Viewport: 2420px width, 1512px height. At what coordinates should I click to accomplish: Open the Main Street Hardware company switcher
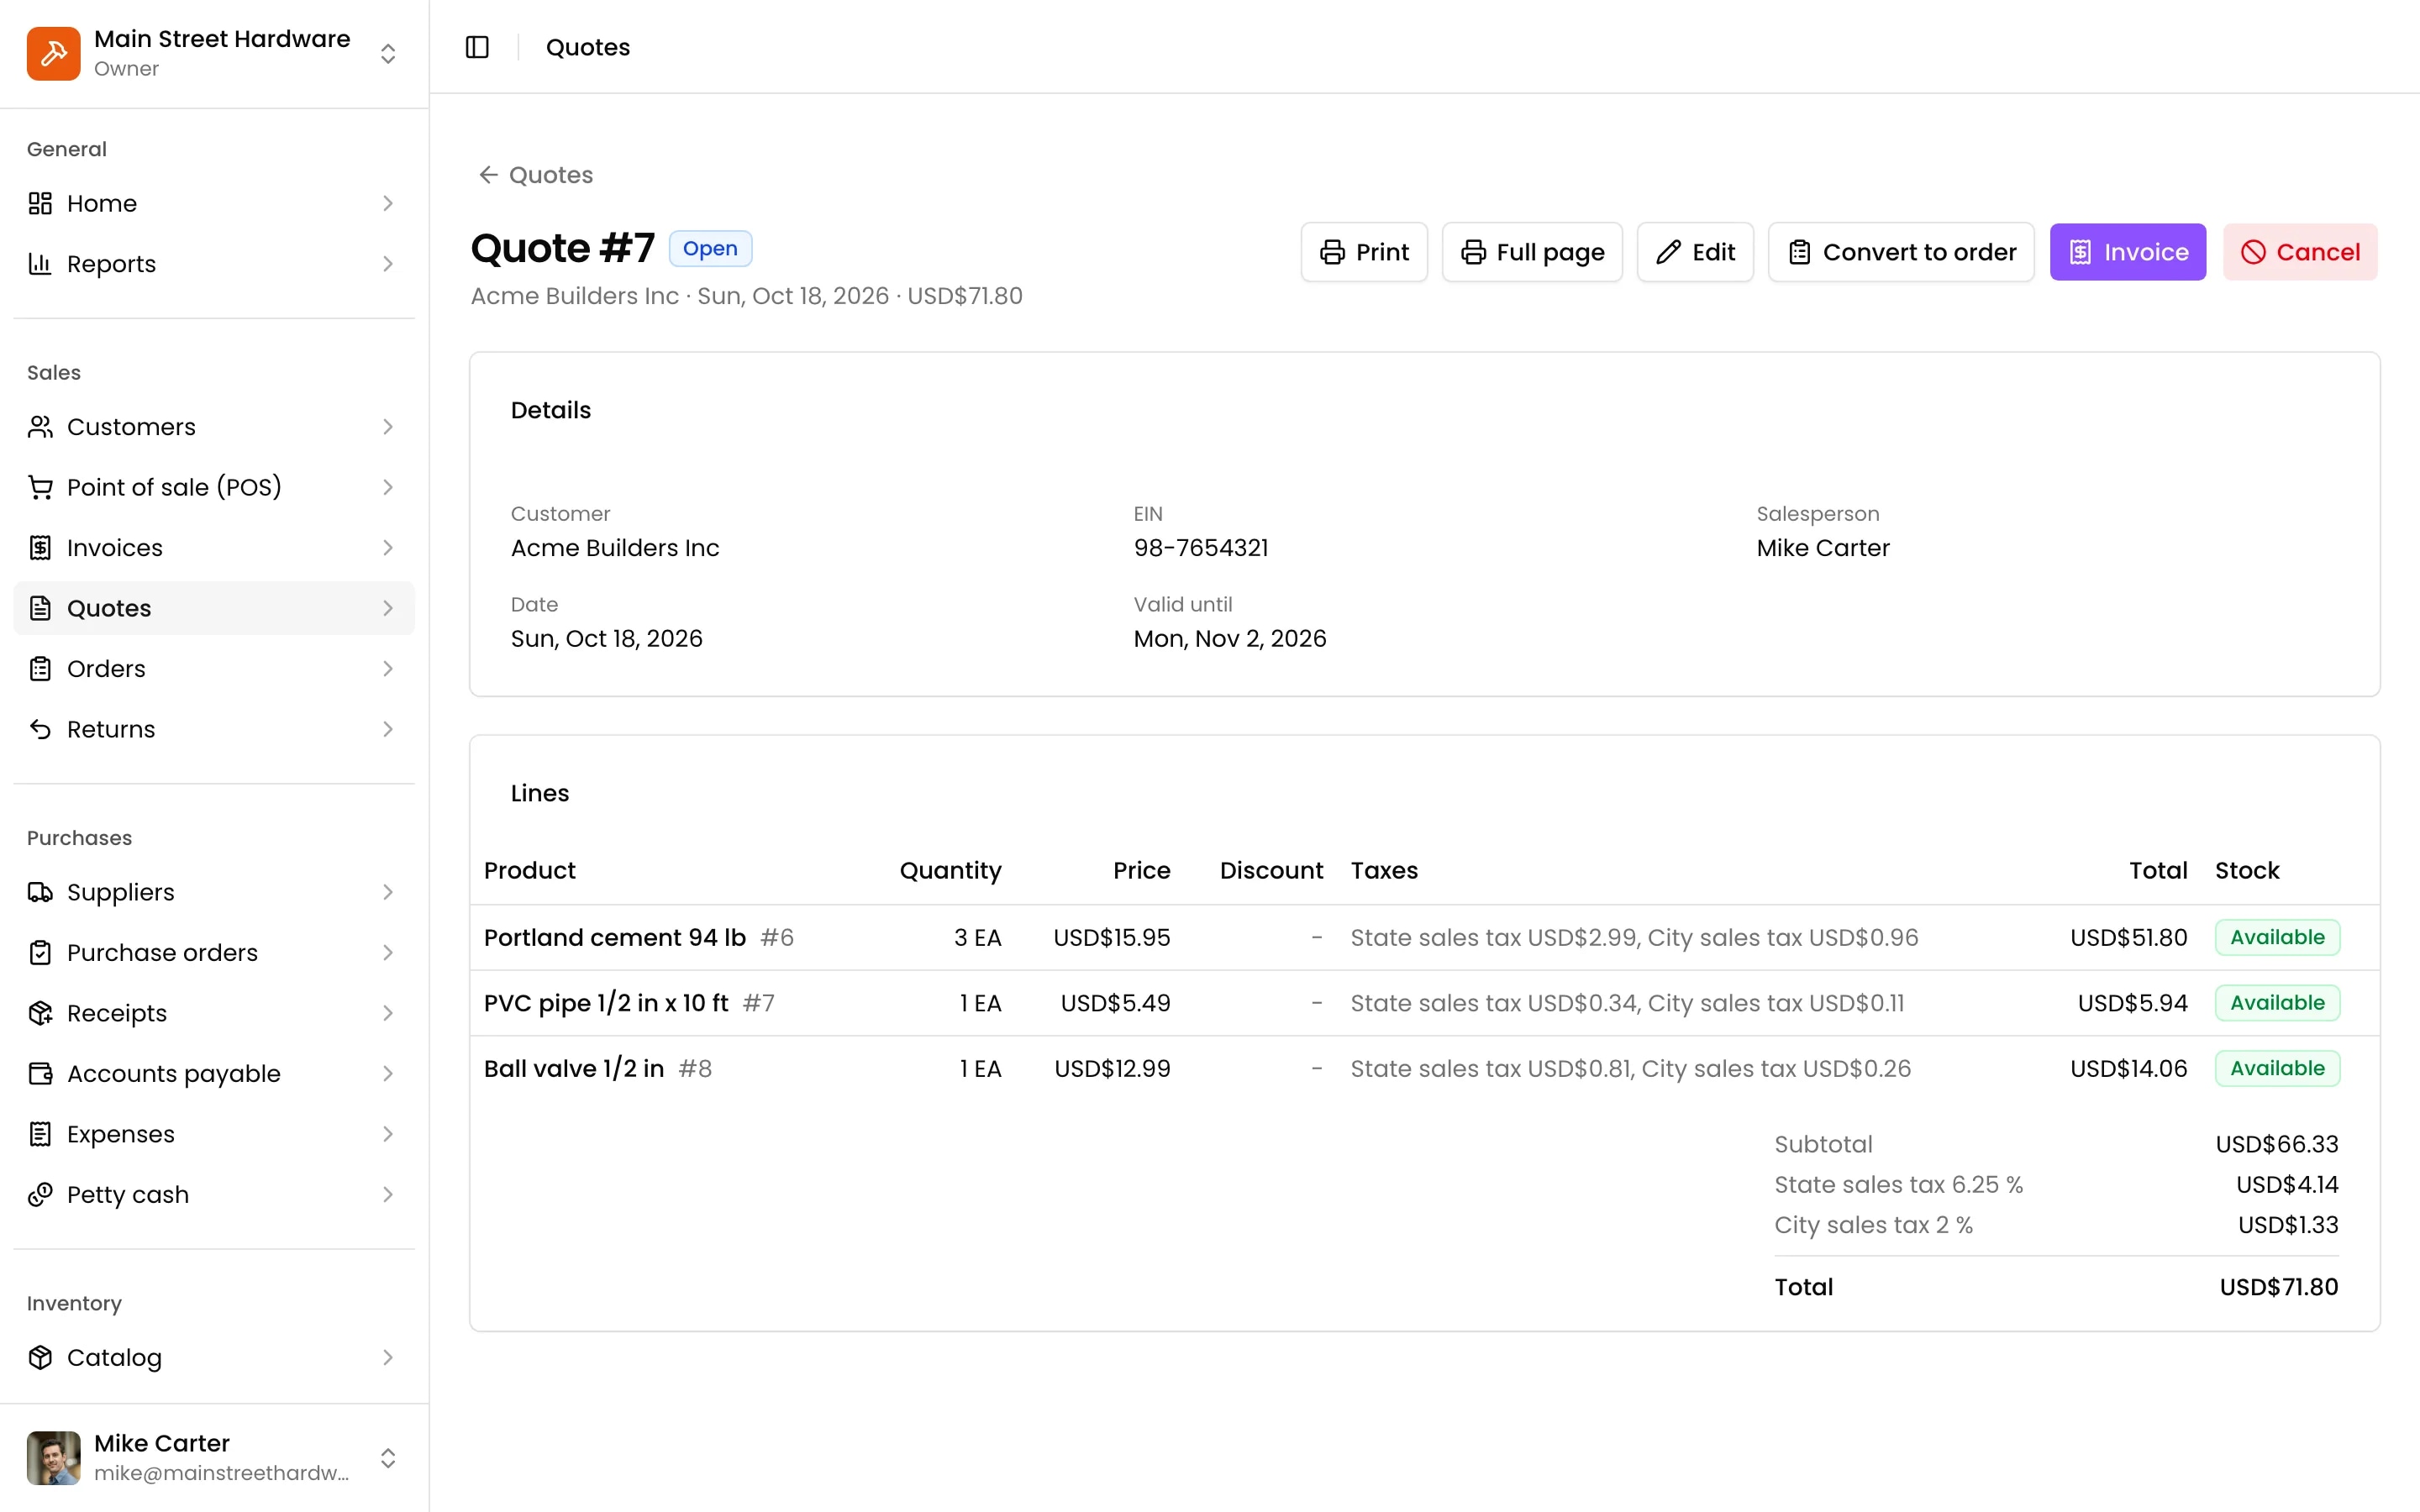(213, 53)
